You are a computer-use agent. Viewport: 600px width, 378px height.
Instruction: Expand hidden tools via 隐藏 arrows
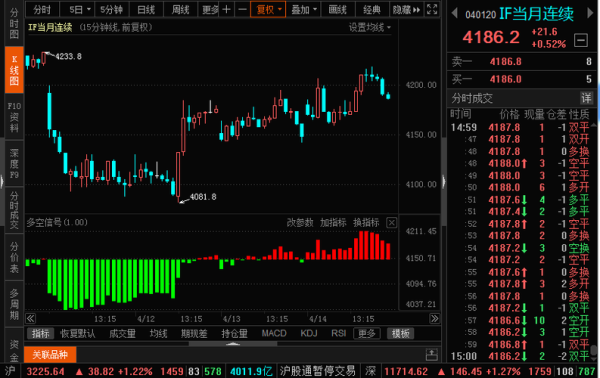[x=406, y=10]
